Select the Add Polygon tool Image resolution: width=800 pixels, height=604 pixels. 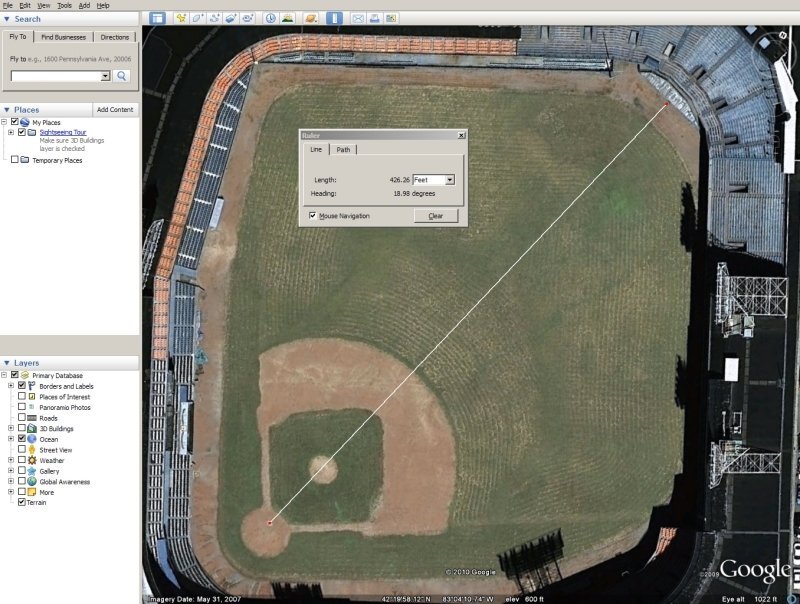click(x=198, y=18)
